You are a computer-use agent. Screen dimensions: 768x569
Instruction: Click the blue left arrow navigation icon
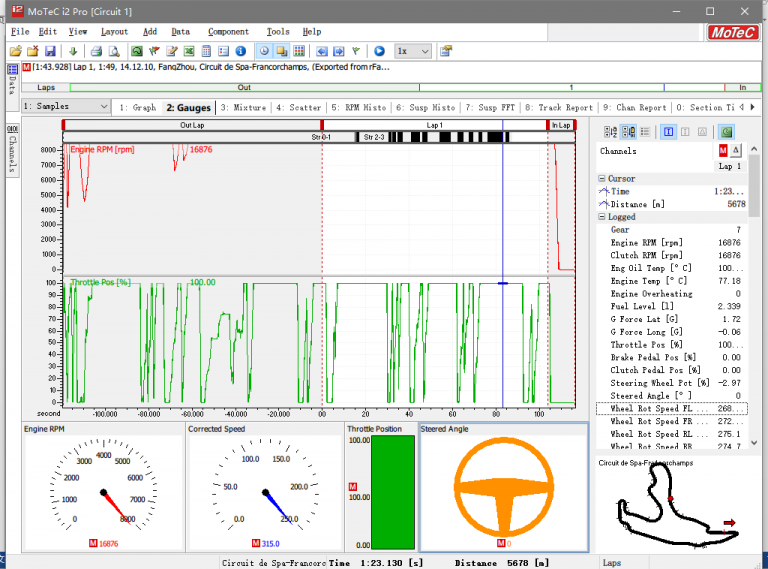point(322,51)
